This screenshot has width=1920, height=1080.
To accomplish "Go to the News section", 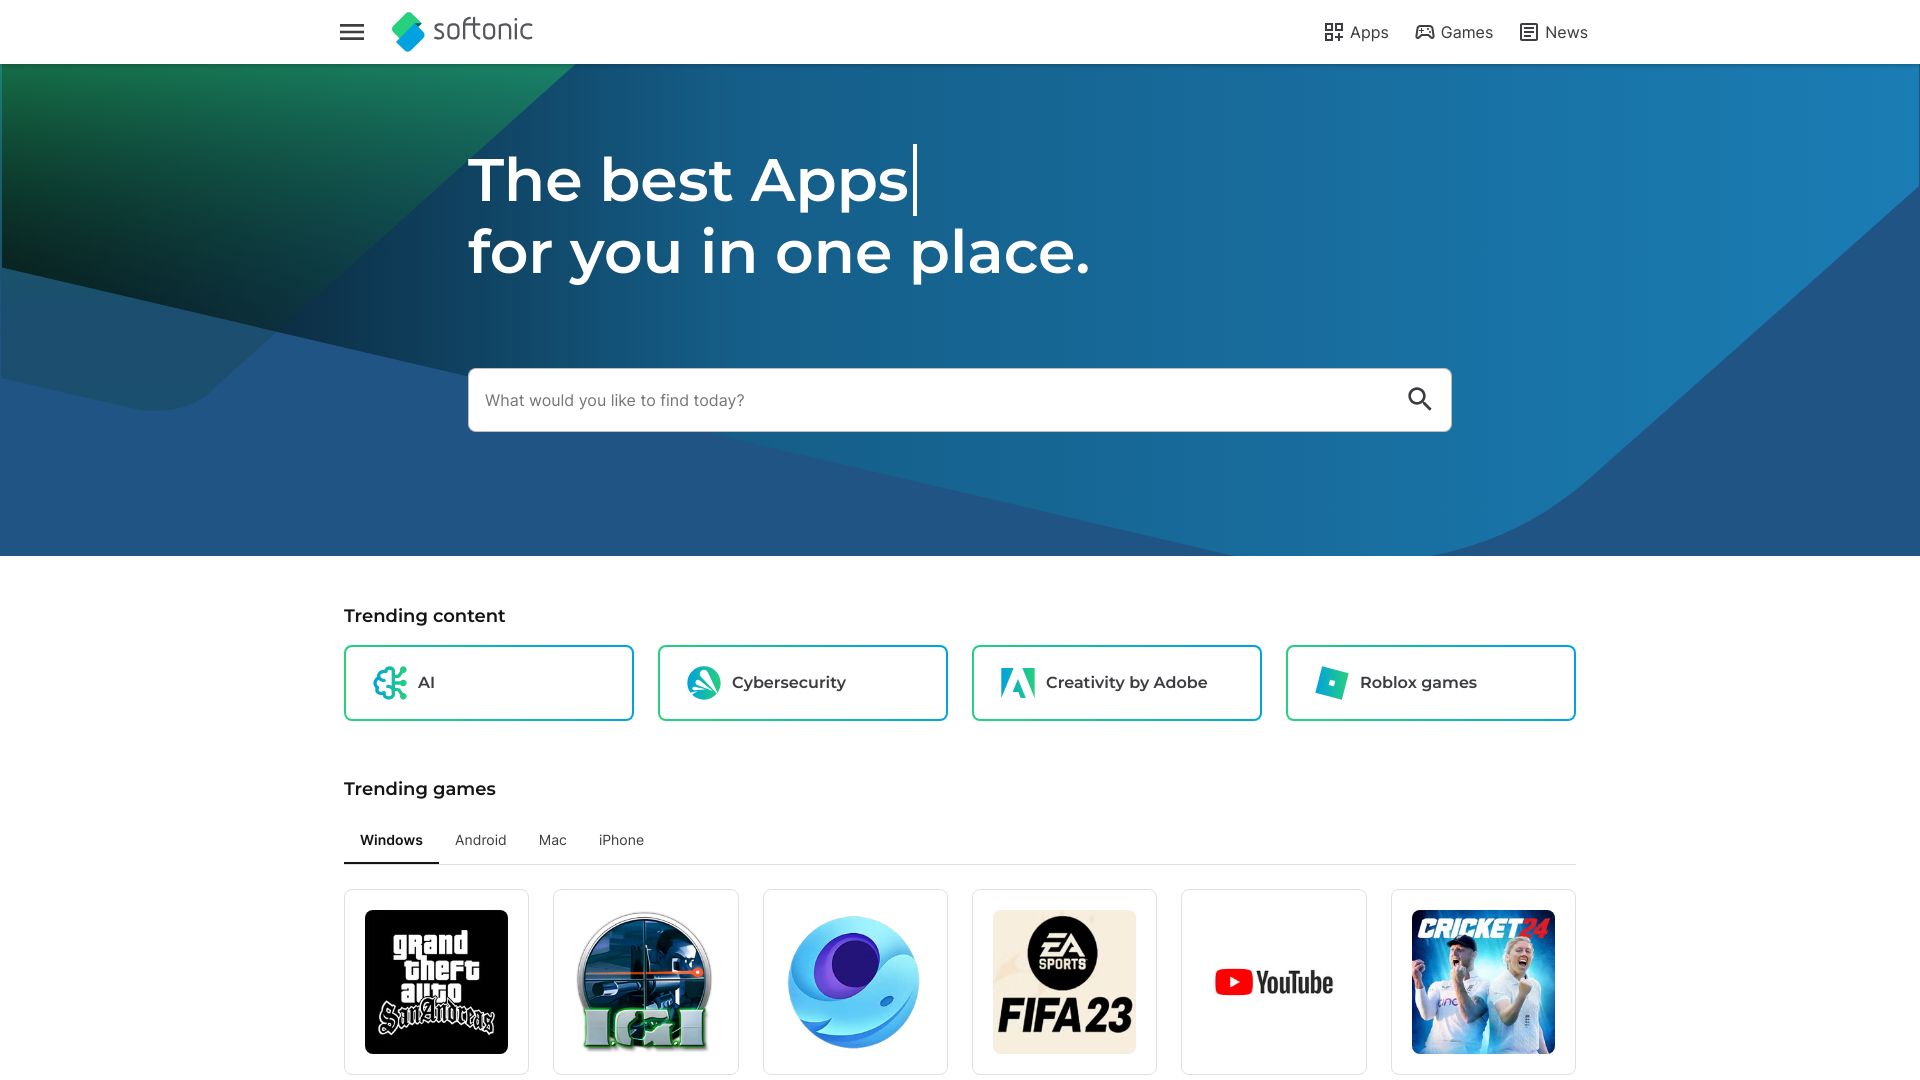I will click(1554, 32).
